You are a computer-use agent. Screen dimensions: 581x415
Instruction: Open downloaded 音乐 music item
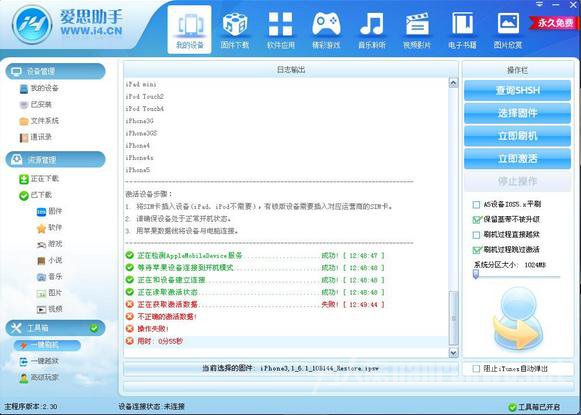[49, 276]
